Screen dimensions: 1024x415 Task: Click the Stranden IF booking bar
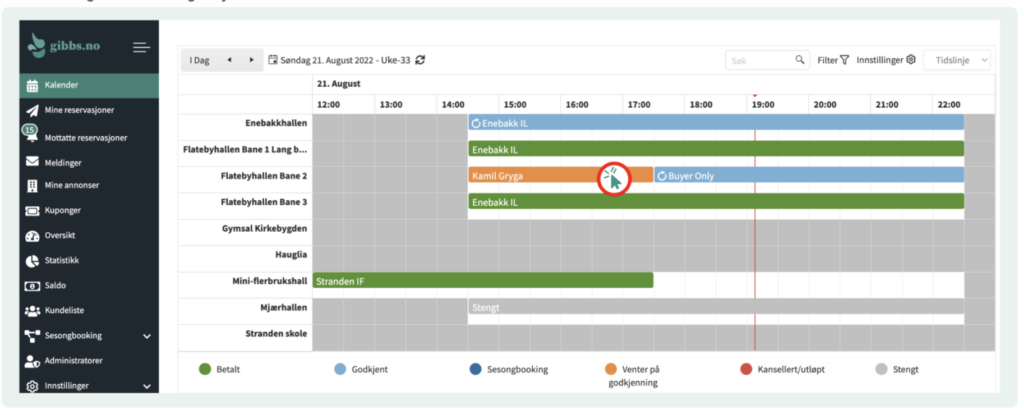tap(482, 281)
